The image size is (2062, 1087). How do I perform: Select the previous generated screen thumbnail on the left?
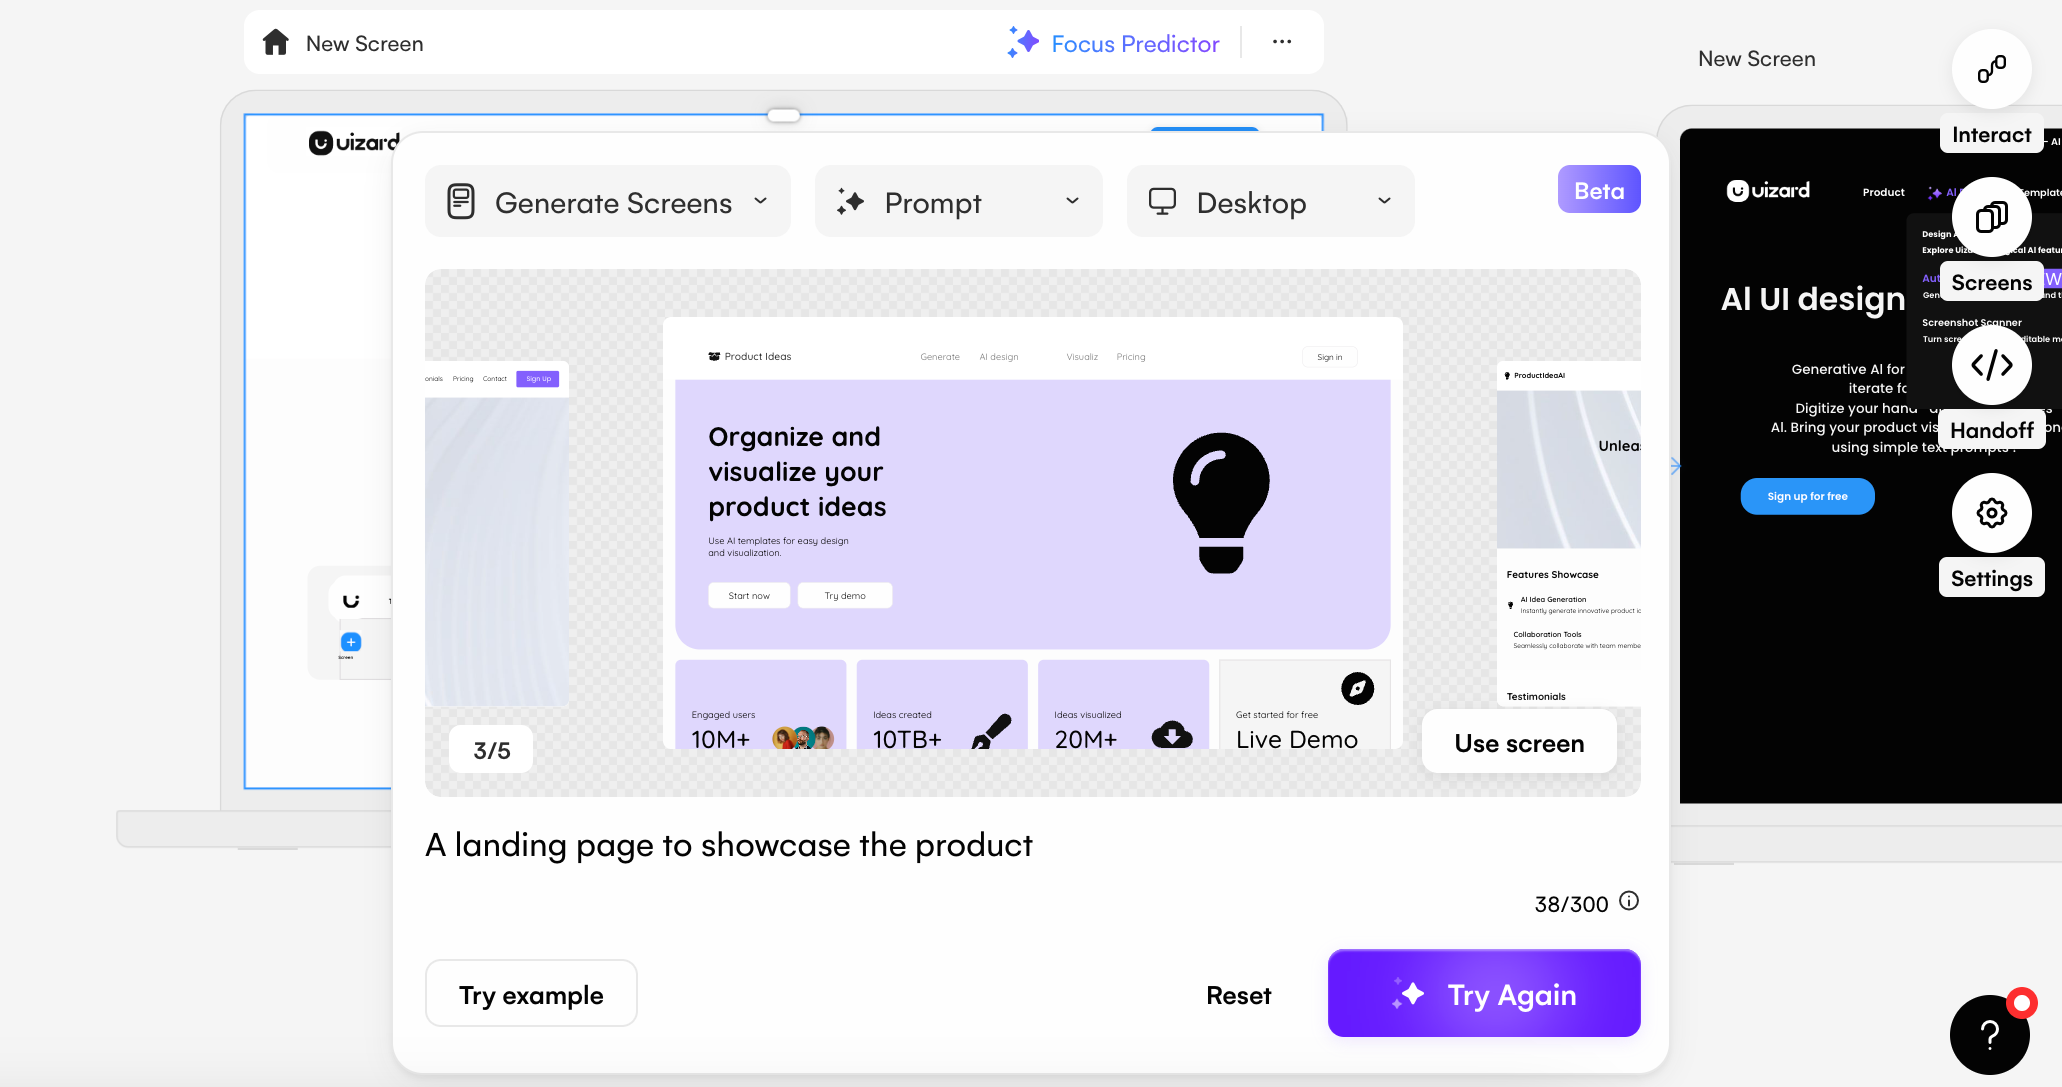point(497,535)
